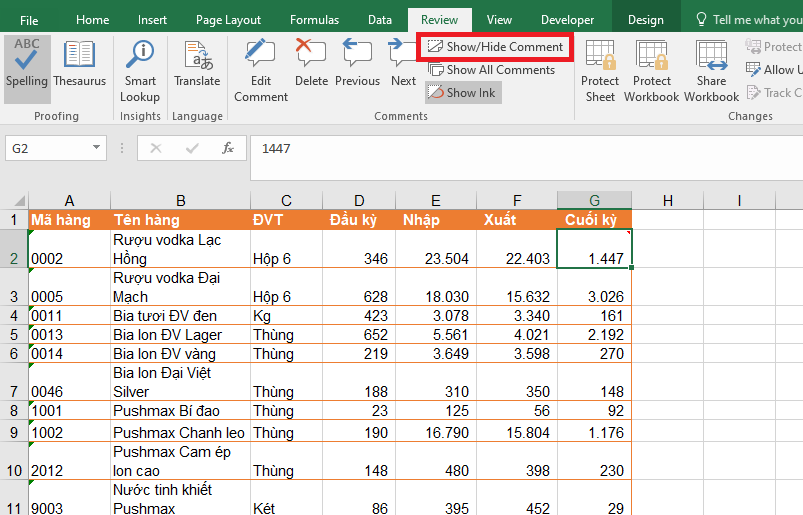Open the Protect Sheet option
The image size is (803, 515).
600,70
